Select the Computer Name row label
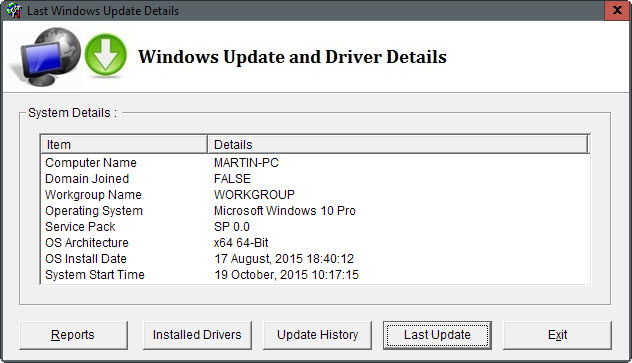Screen dimensions: 632x363 click(x=91, y=163)
